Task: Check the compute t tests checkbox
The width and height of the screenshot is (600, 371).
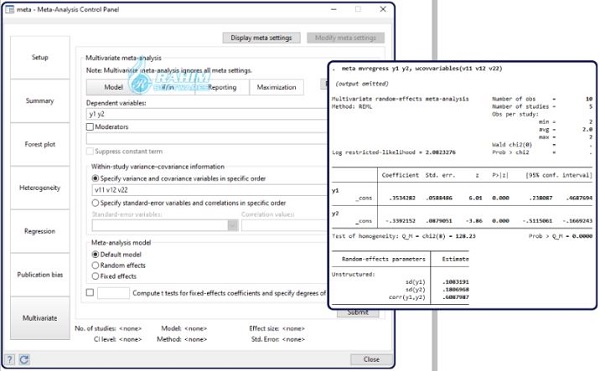Action: click(90, 293)
